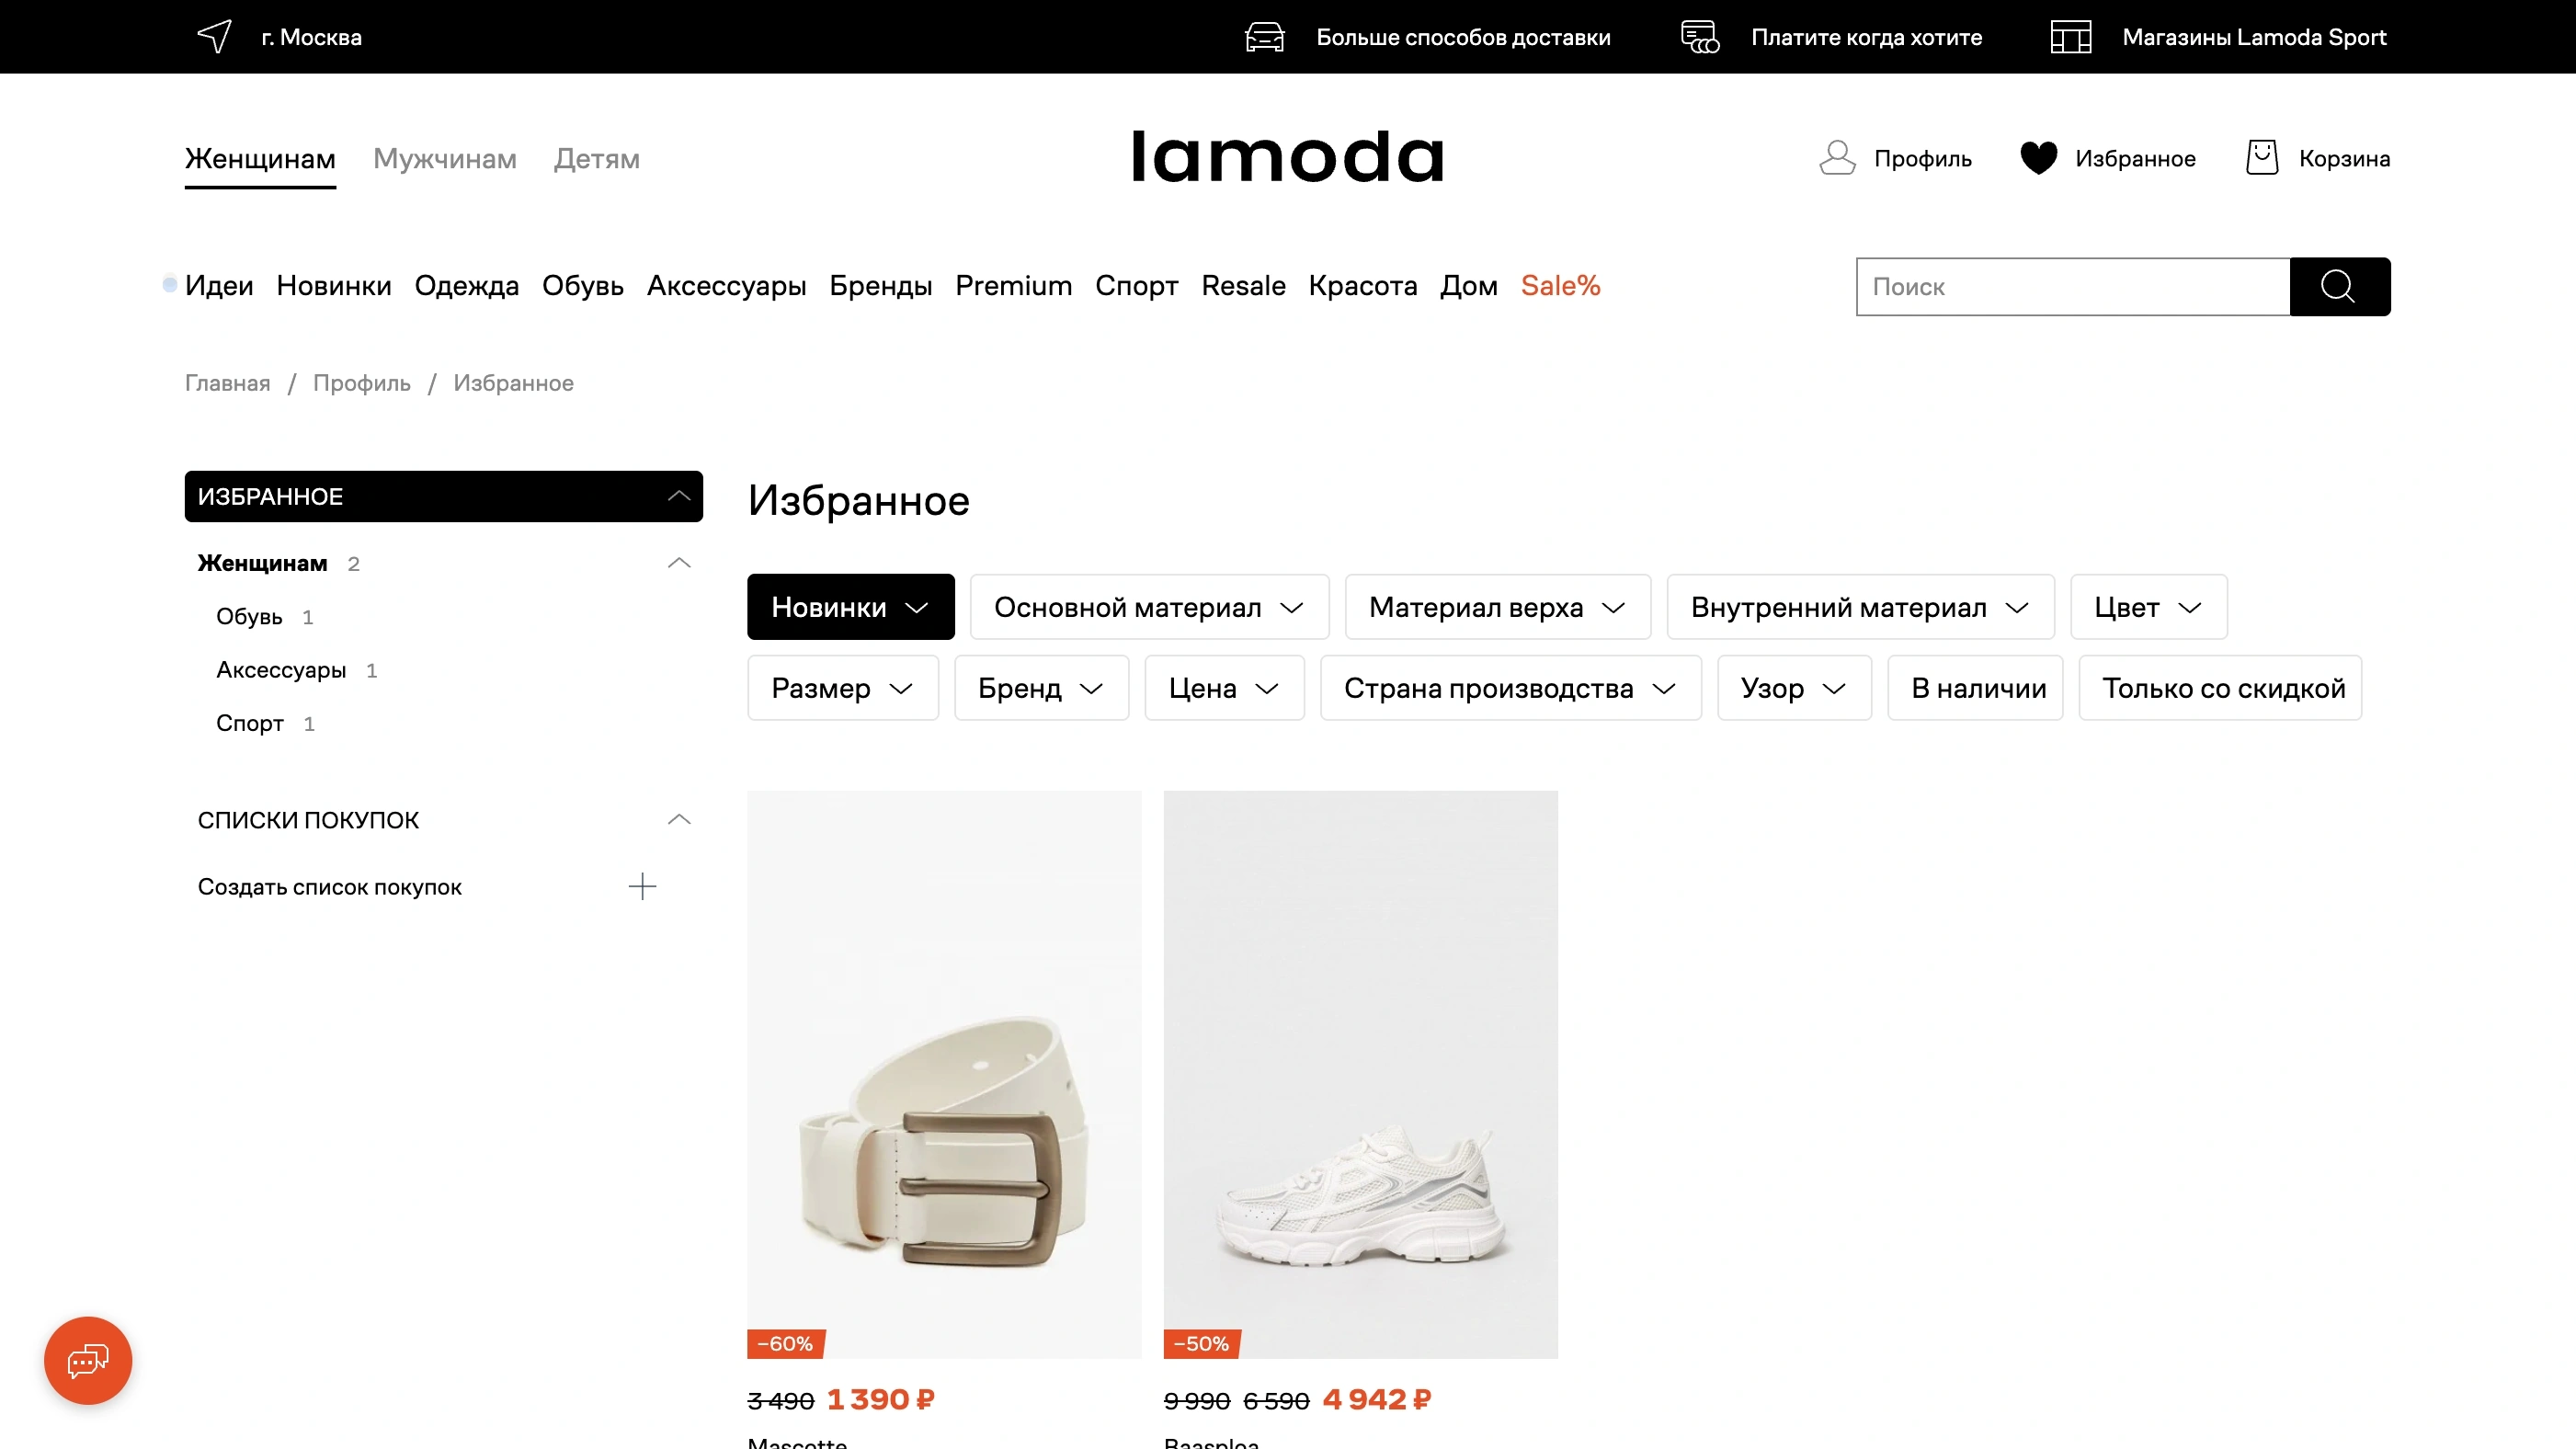The image size is (2576, 1449).
Task: Enable the В наличии filter
Action: click(1974, 688)
